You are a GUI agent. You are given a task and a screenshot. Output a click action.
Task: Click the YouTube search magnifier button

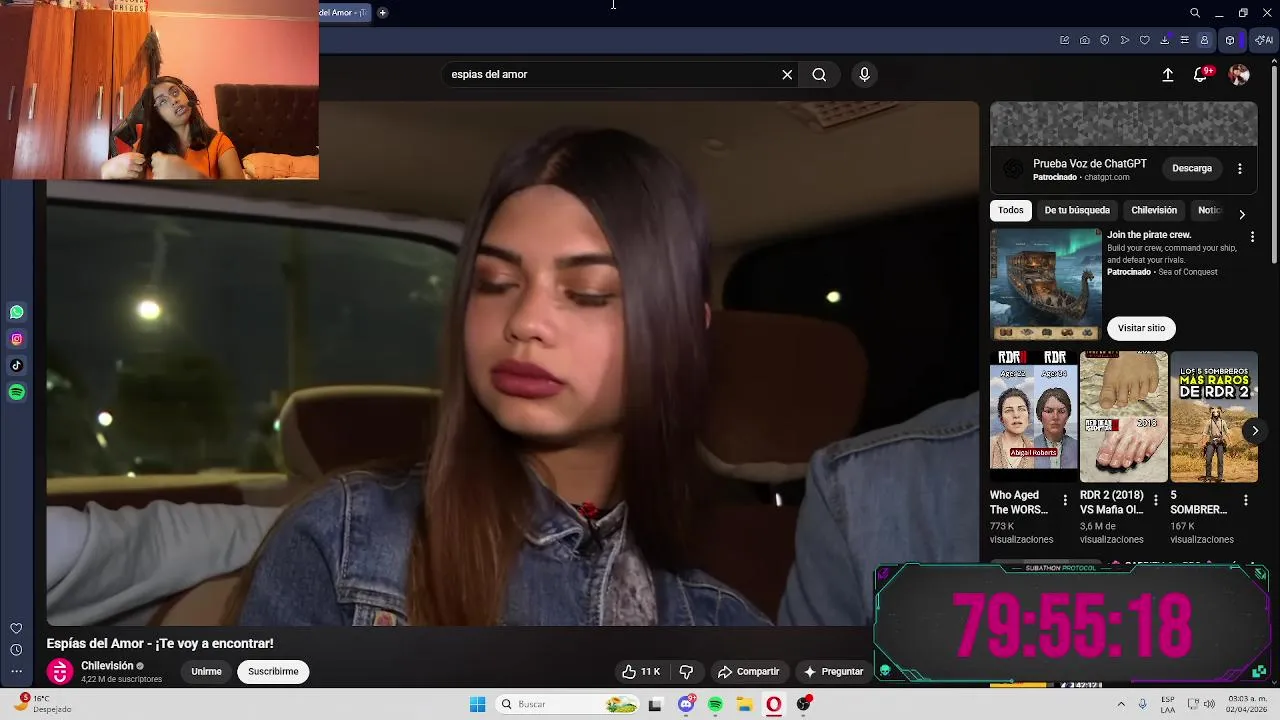[x=819, y=74]
